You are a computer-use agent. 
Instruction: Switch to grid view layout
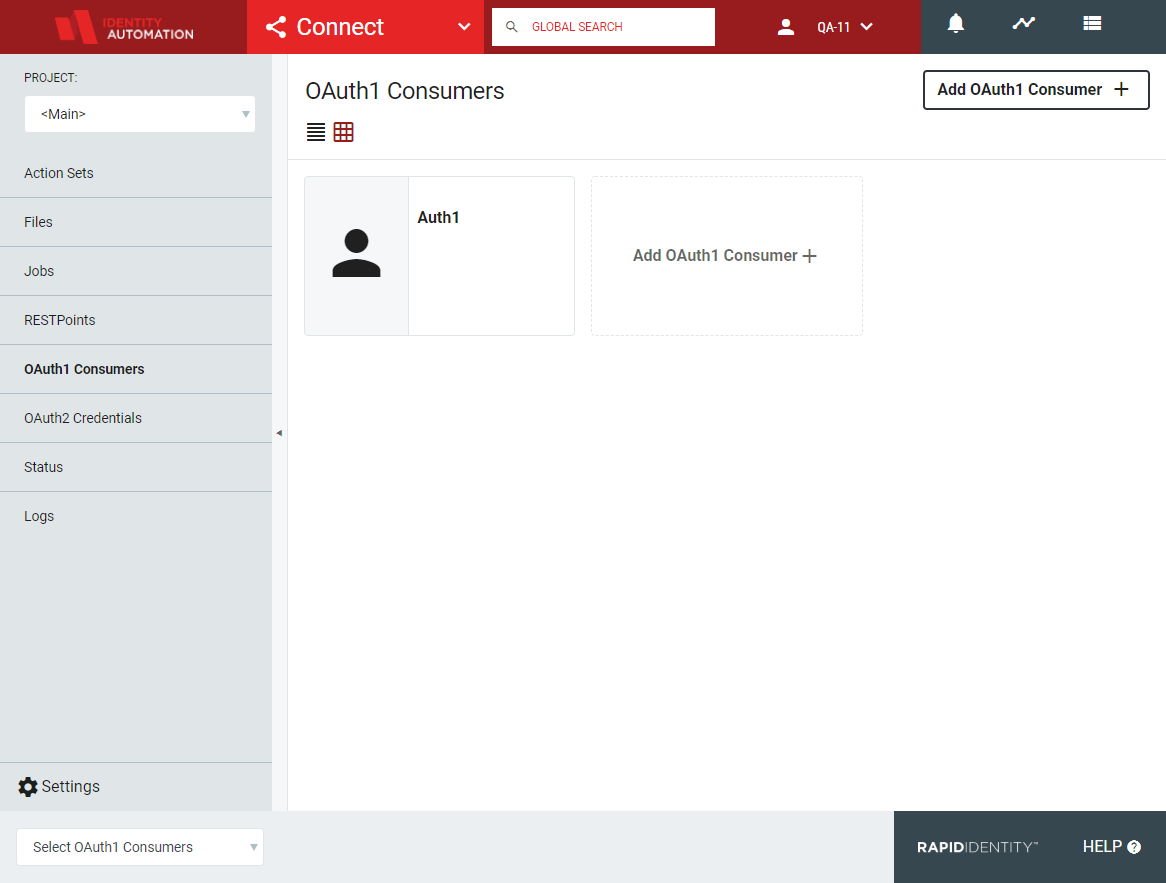(344, 132)
